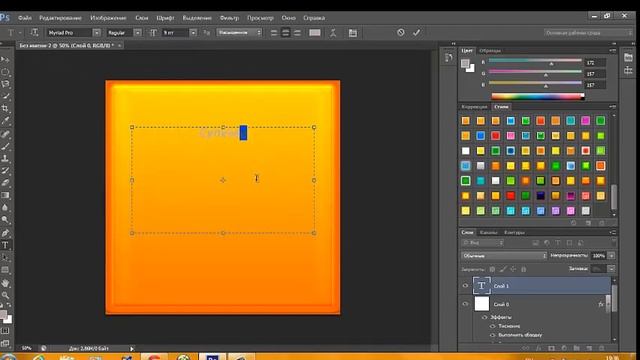This screenshot has height=360, width=640.
Task: Switch to the Каналы tab
Action: pos(489,233)
